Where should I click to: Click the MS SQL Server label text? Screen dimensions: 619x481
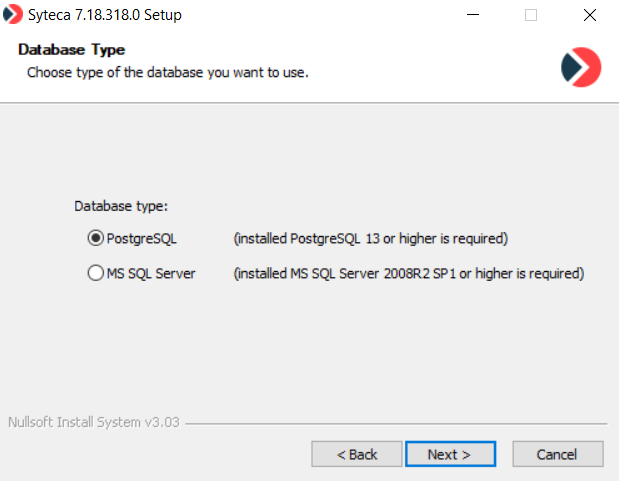point(151,273)
